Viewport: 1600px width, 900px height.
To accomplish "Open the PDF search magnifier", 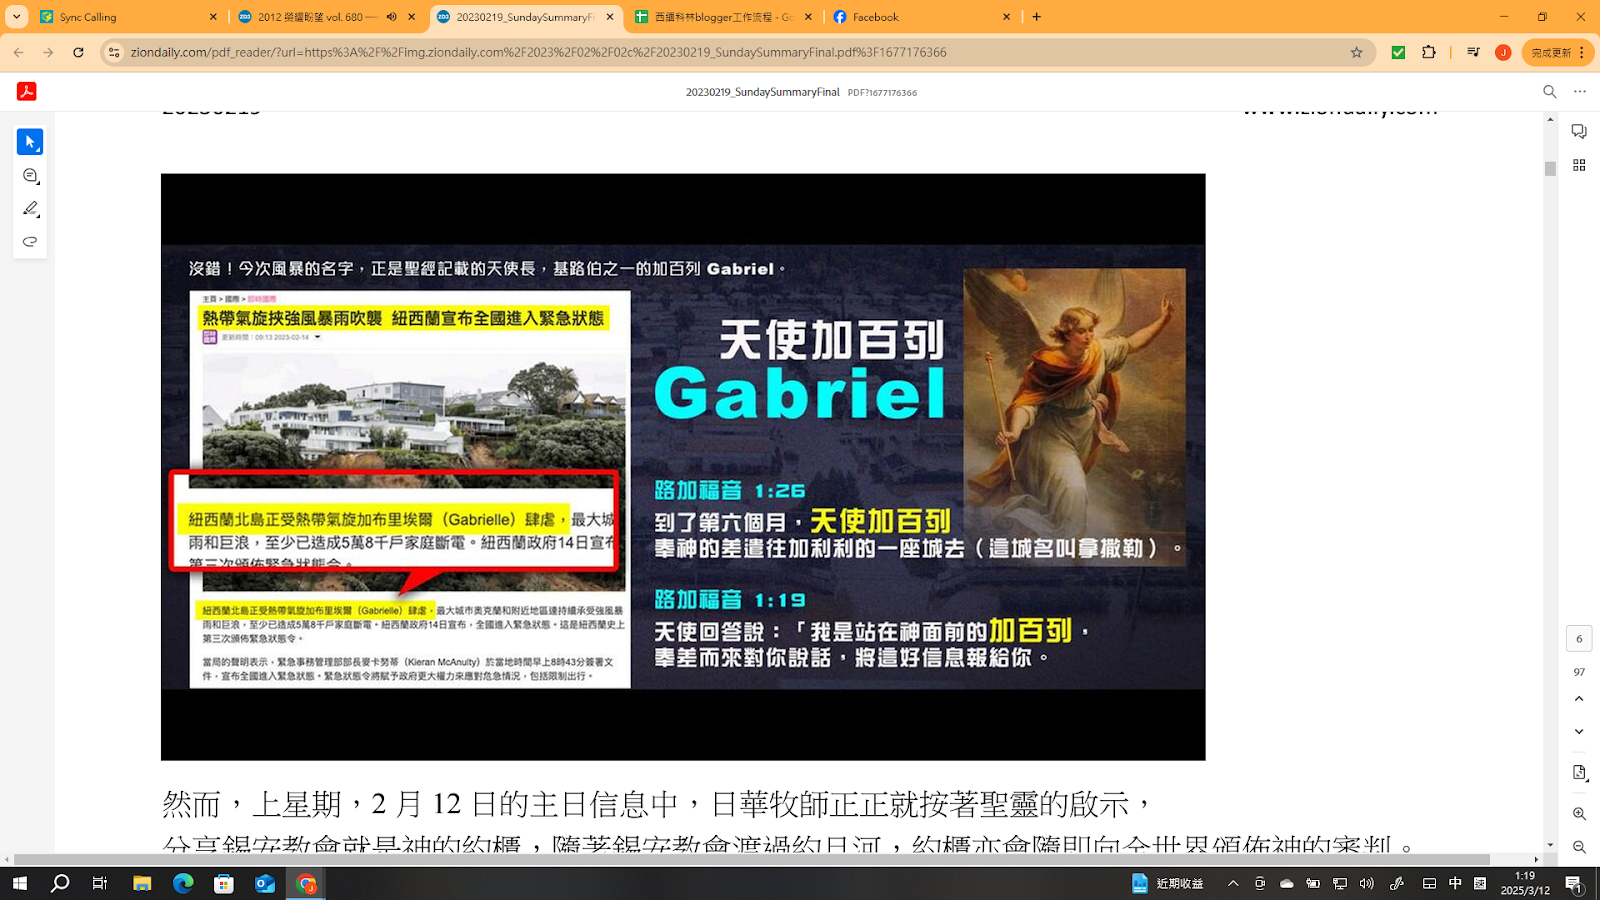I will point(1550,91).
